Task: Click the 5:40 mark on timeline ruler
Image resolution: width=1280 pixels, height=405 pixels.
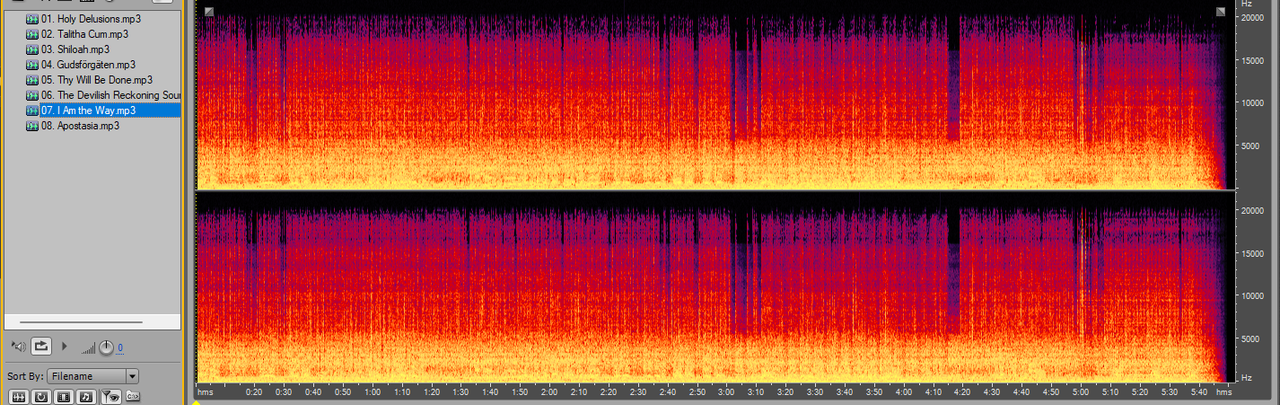Action: click(x=1198, y=393)
